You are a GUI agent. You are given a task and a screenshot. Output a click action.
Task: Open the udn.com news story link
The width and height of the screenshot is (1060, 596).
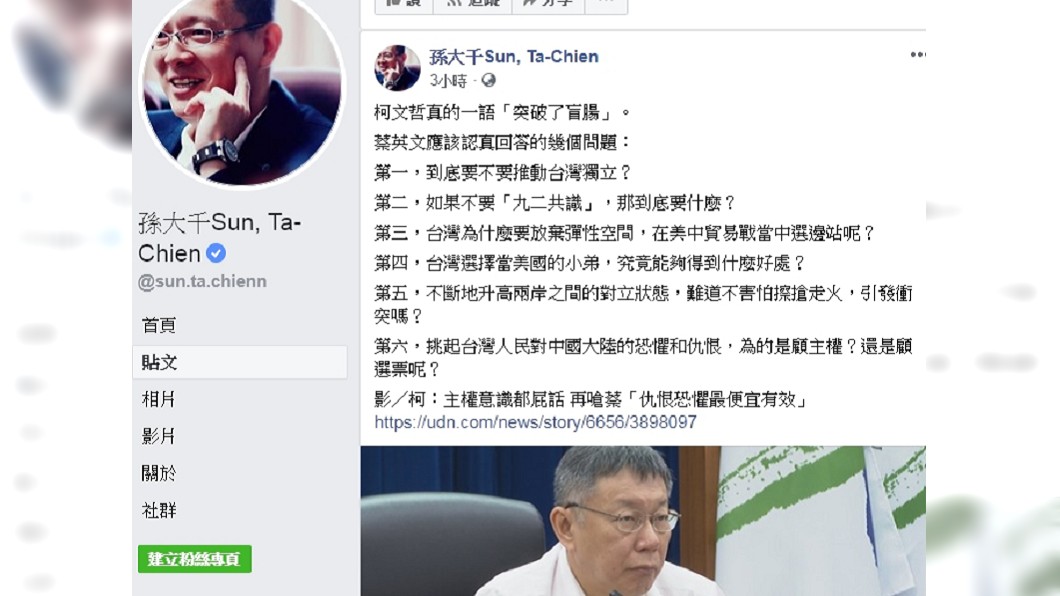point(535,422)
